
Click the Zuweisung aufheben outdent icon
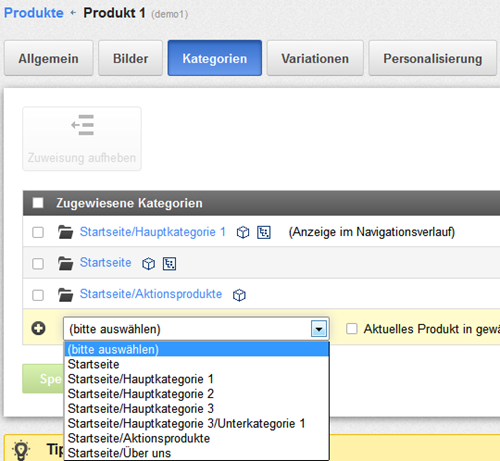click(82, 125)
